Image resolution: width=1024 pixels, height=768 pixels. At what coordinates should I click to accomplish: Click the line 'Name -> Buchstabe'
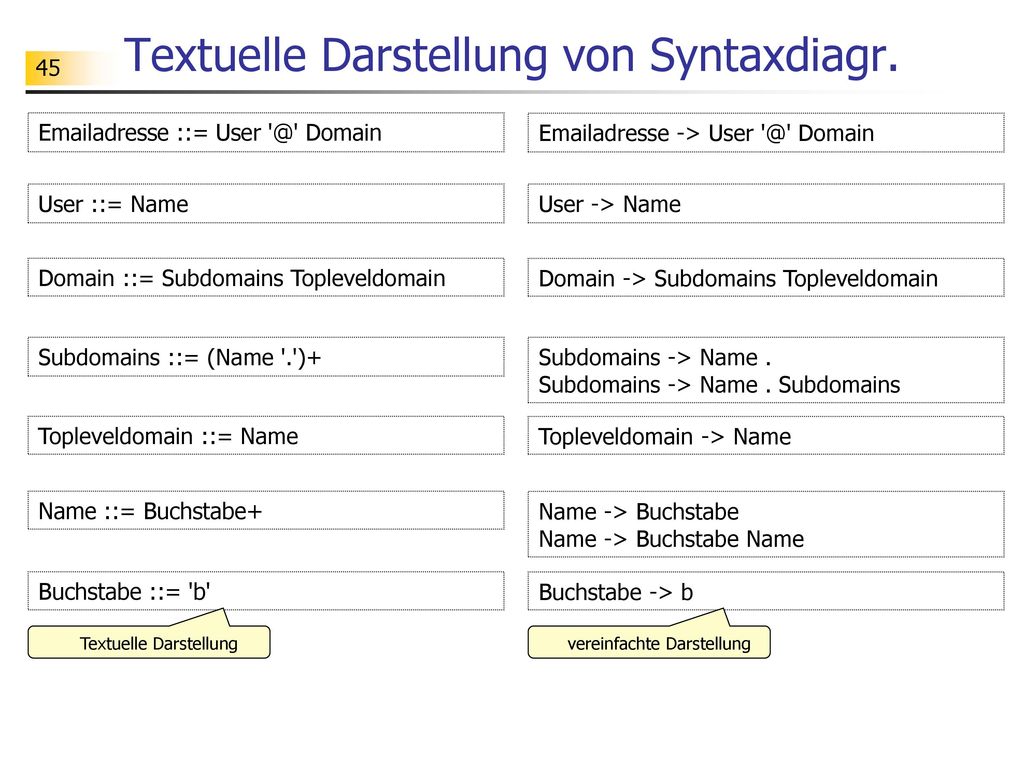coord(638,511)
